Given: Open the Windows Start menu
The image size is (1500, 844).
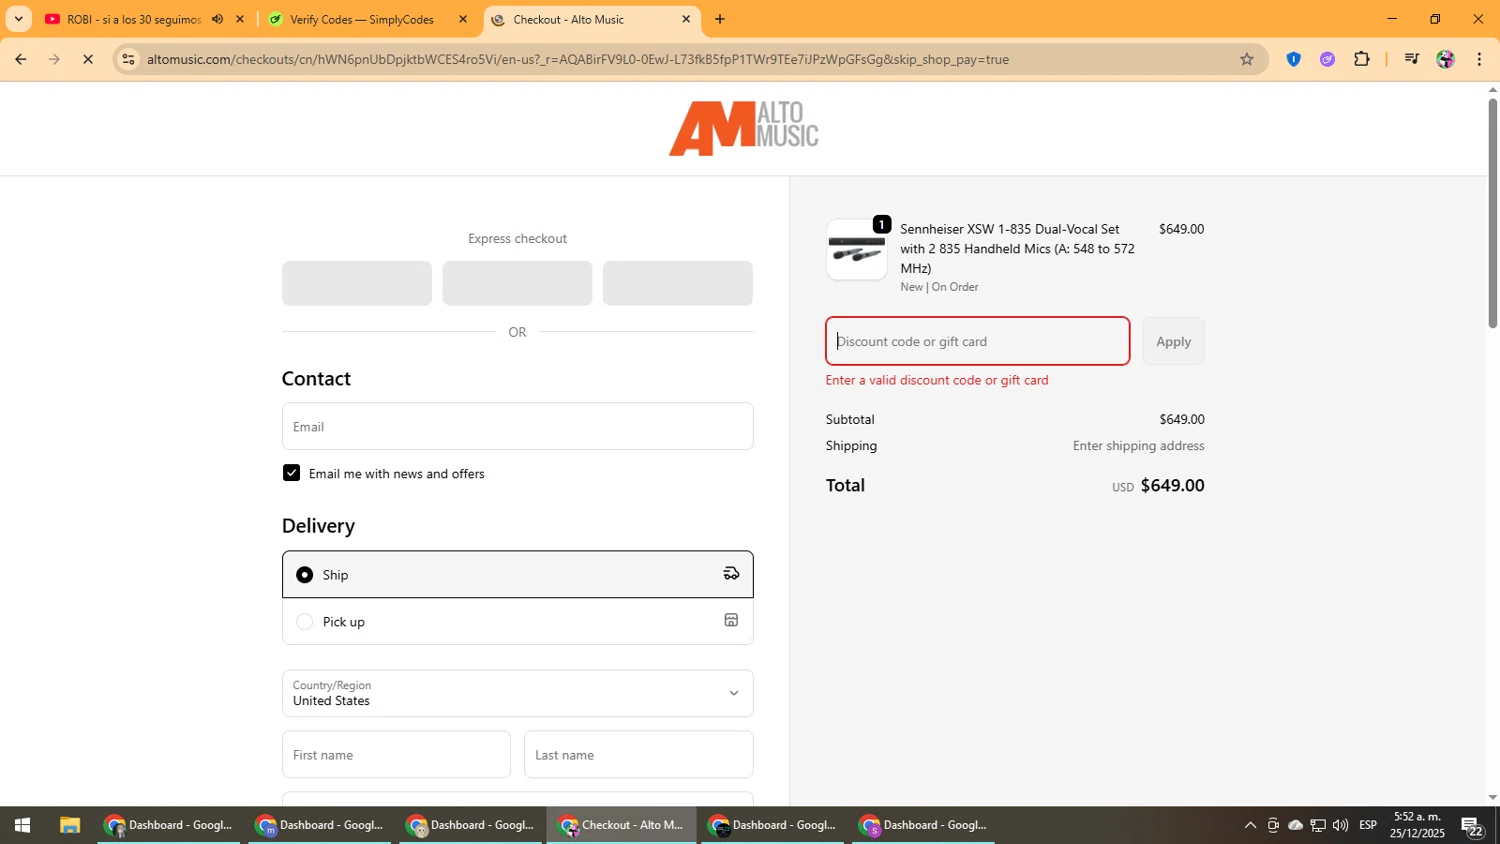Looking at the screenshot, I should point(22,825).
